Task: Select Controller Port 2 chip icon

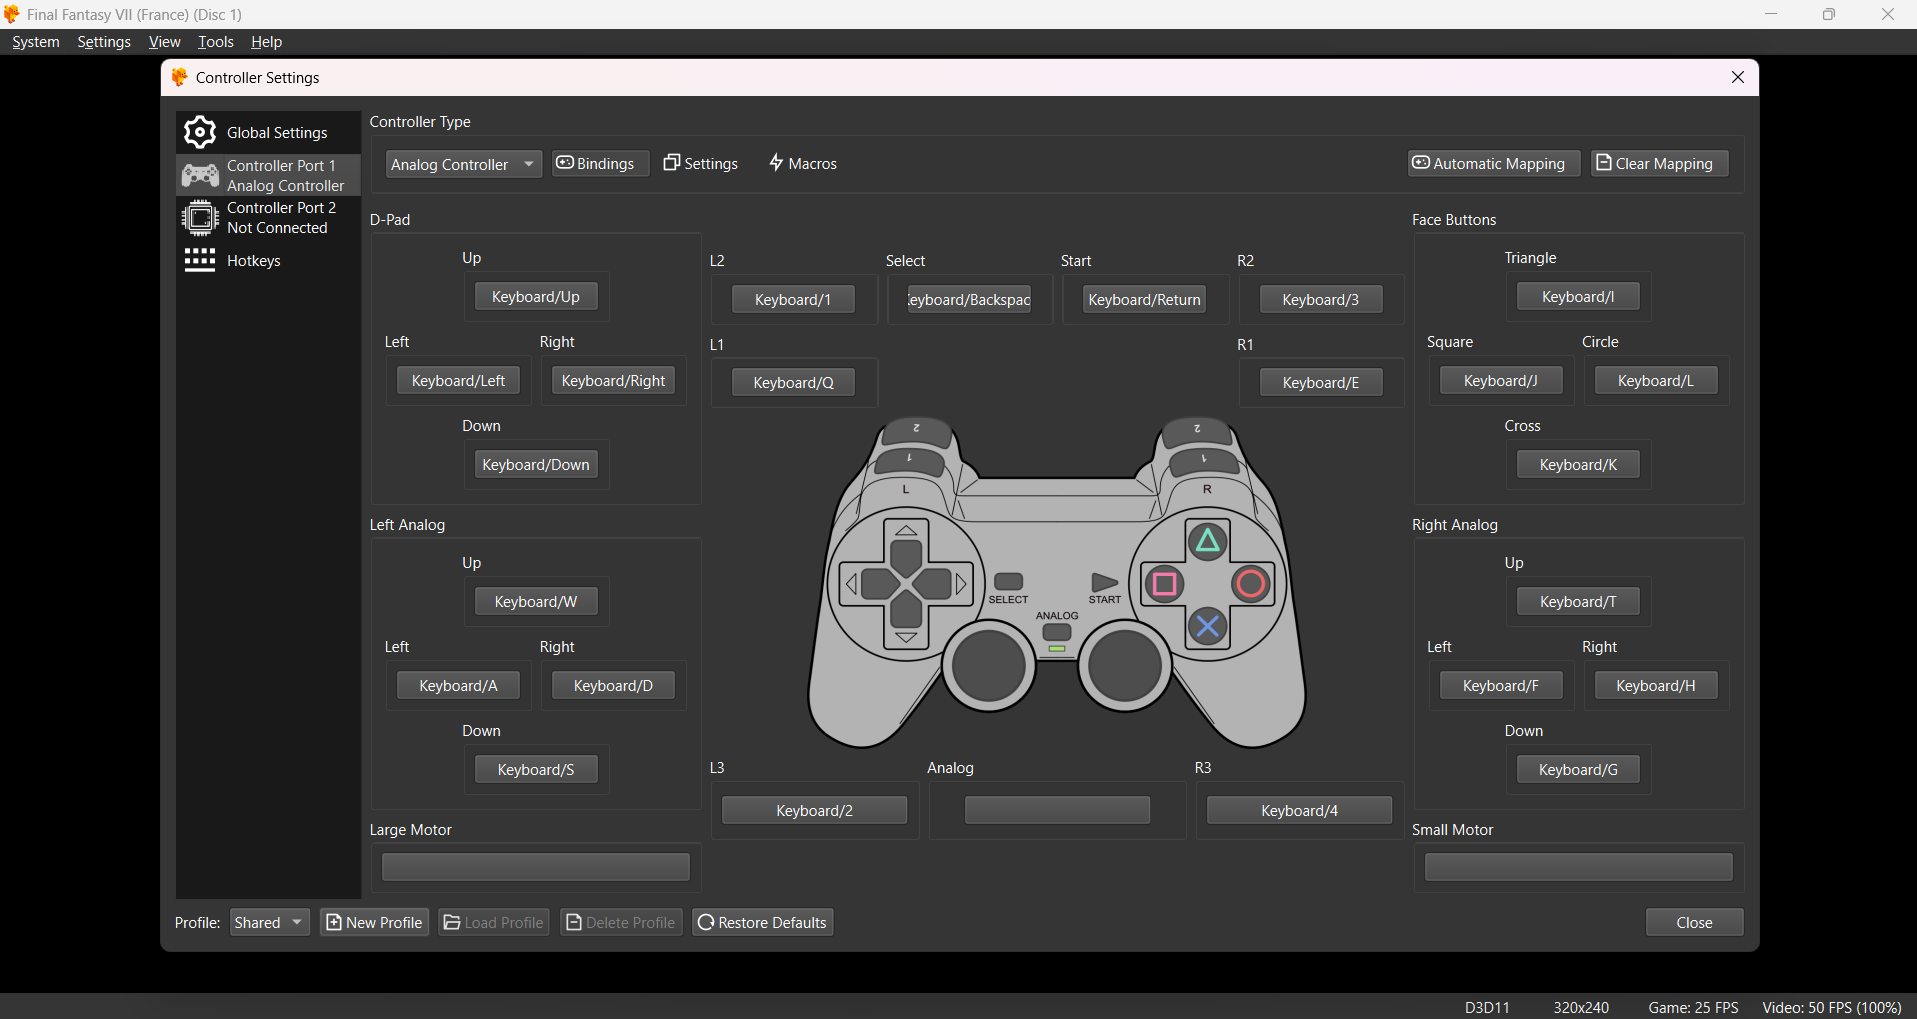Action: pyautogui.click(x=200, y=217)
